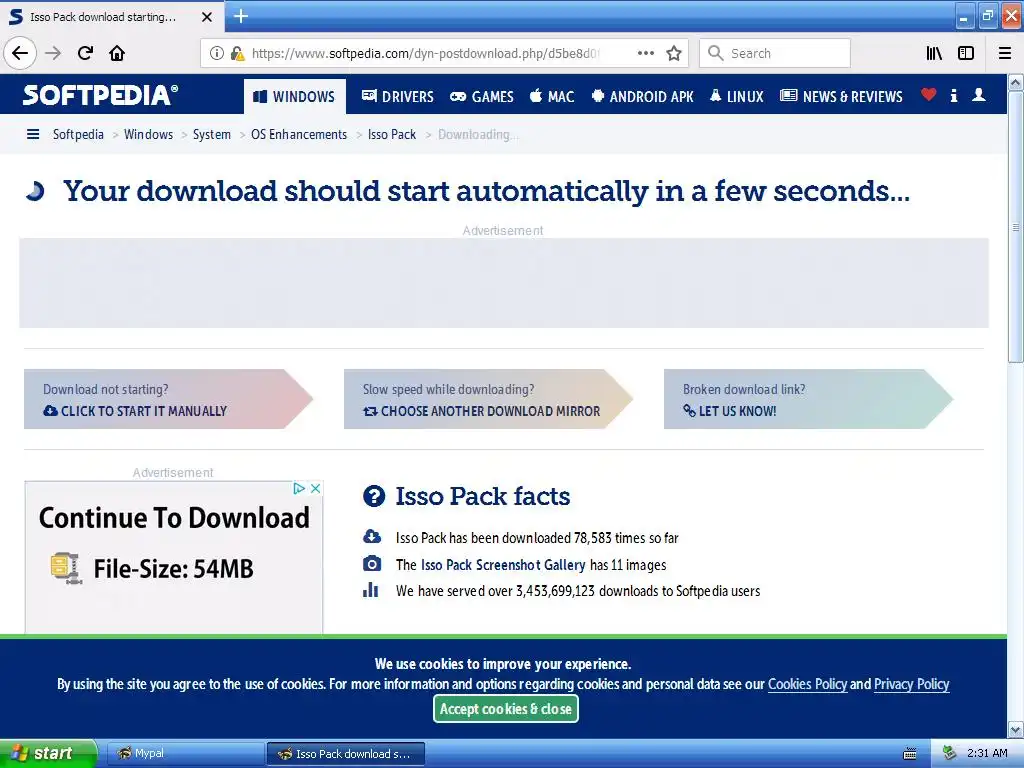The image size is (1024, 768).
Task: Click the Downloading... breadcrumb text
Action: point(478,135)
